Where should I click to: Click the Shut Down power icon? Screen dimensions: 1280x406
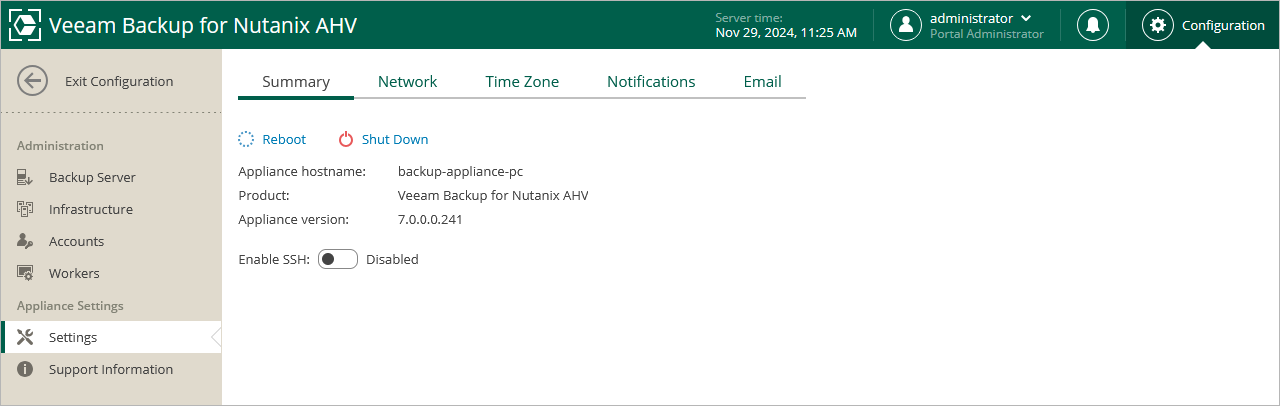(346, 139)
